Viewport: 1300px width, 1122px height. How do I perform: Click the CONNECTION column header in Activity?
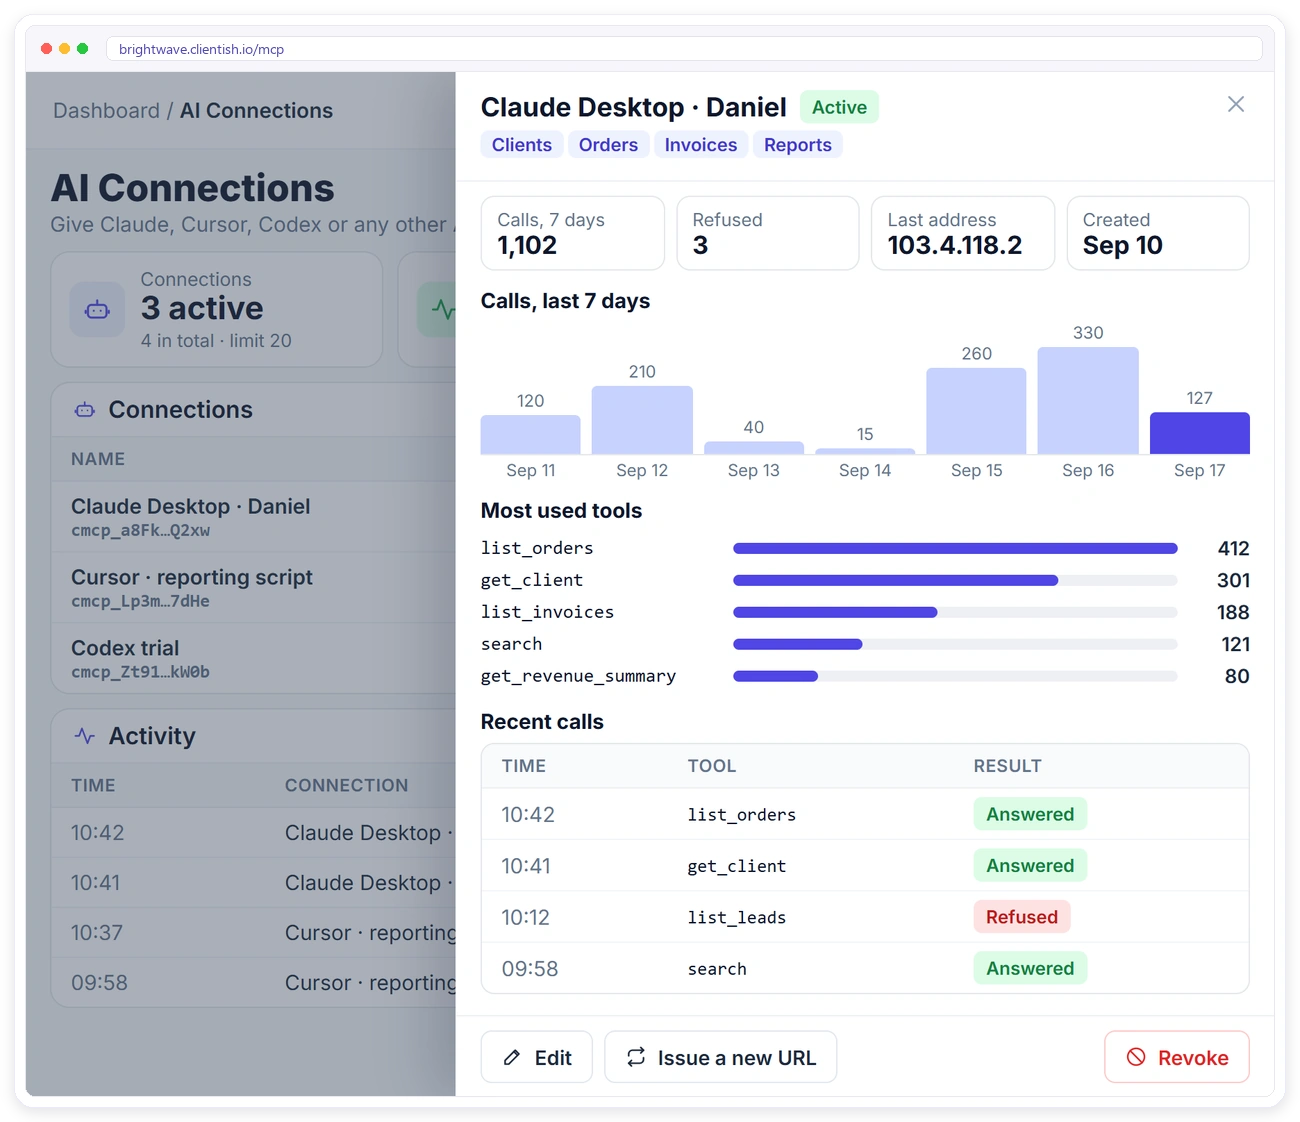tap(346, 786)
